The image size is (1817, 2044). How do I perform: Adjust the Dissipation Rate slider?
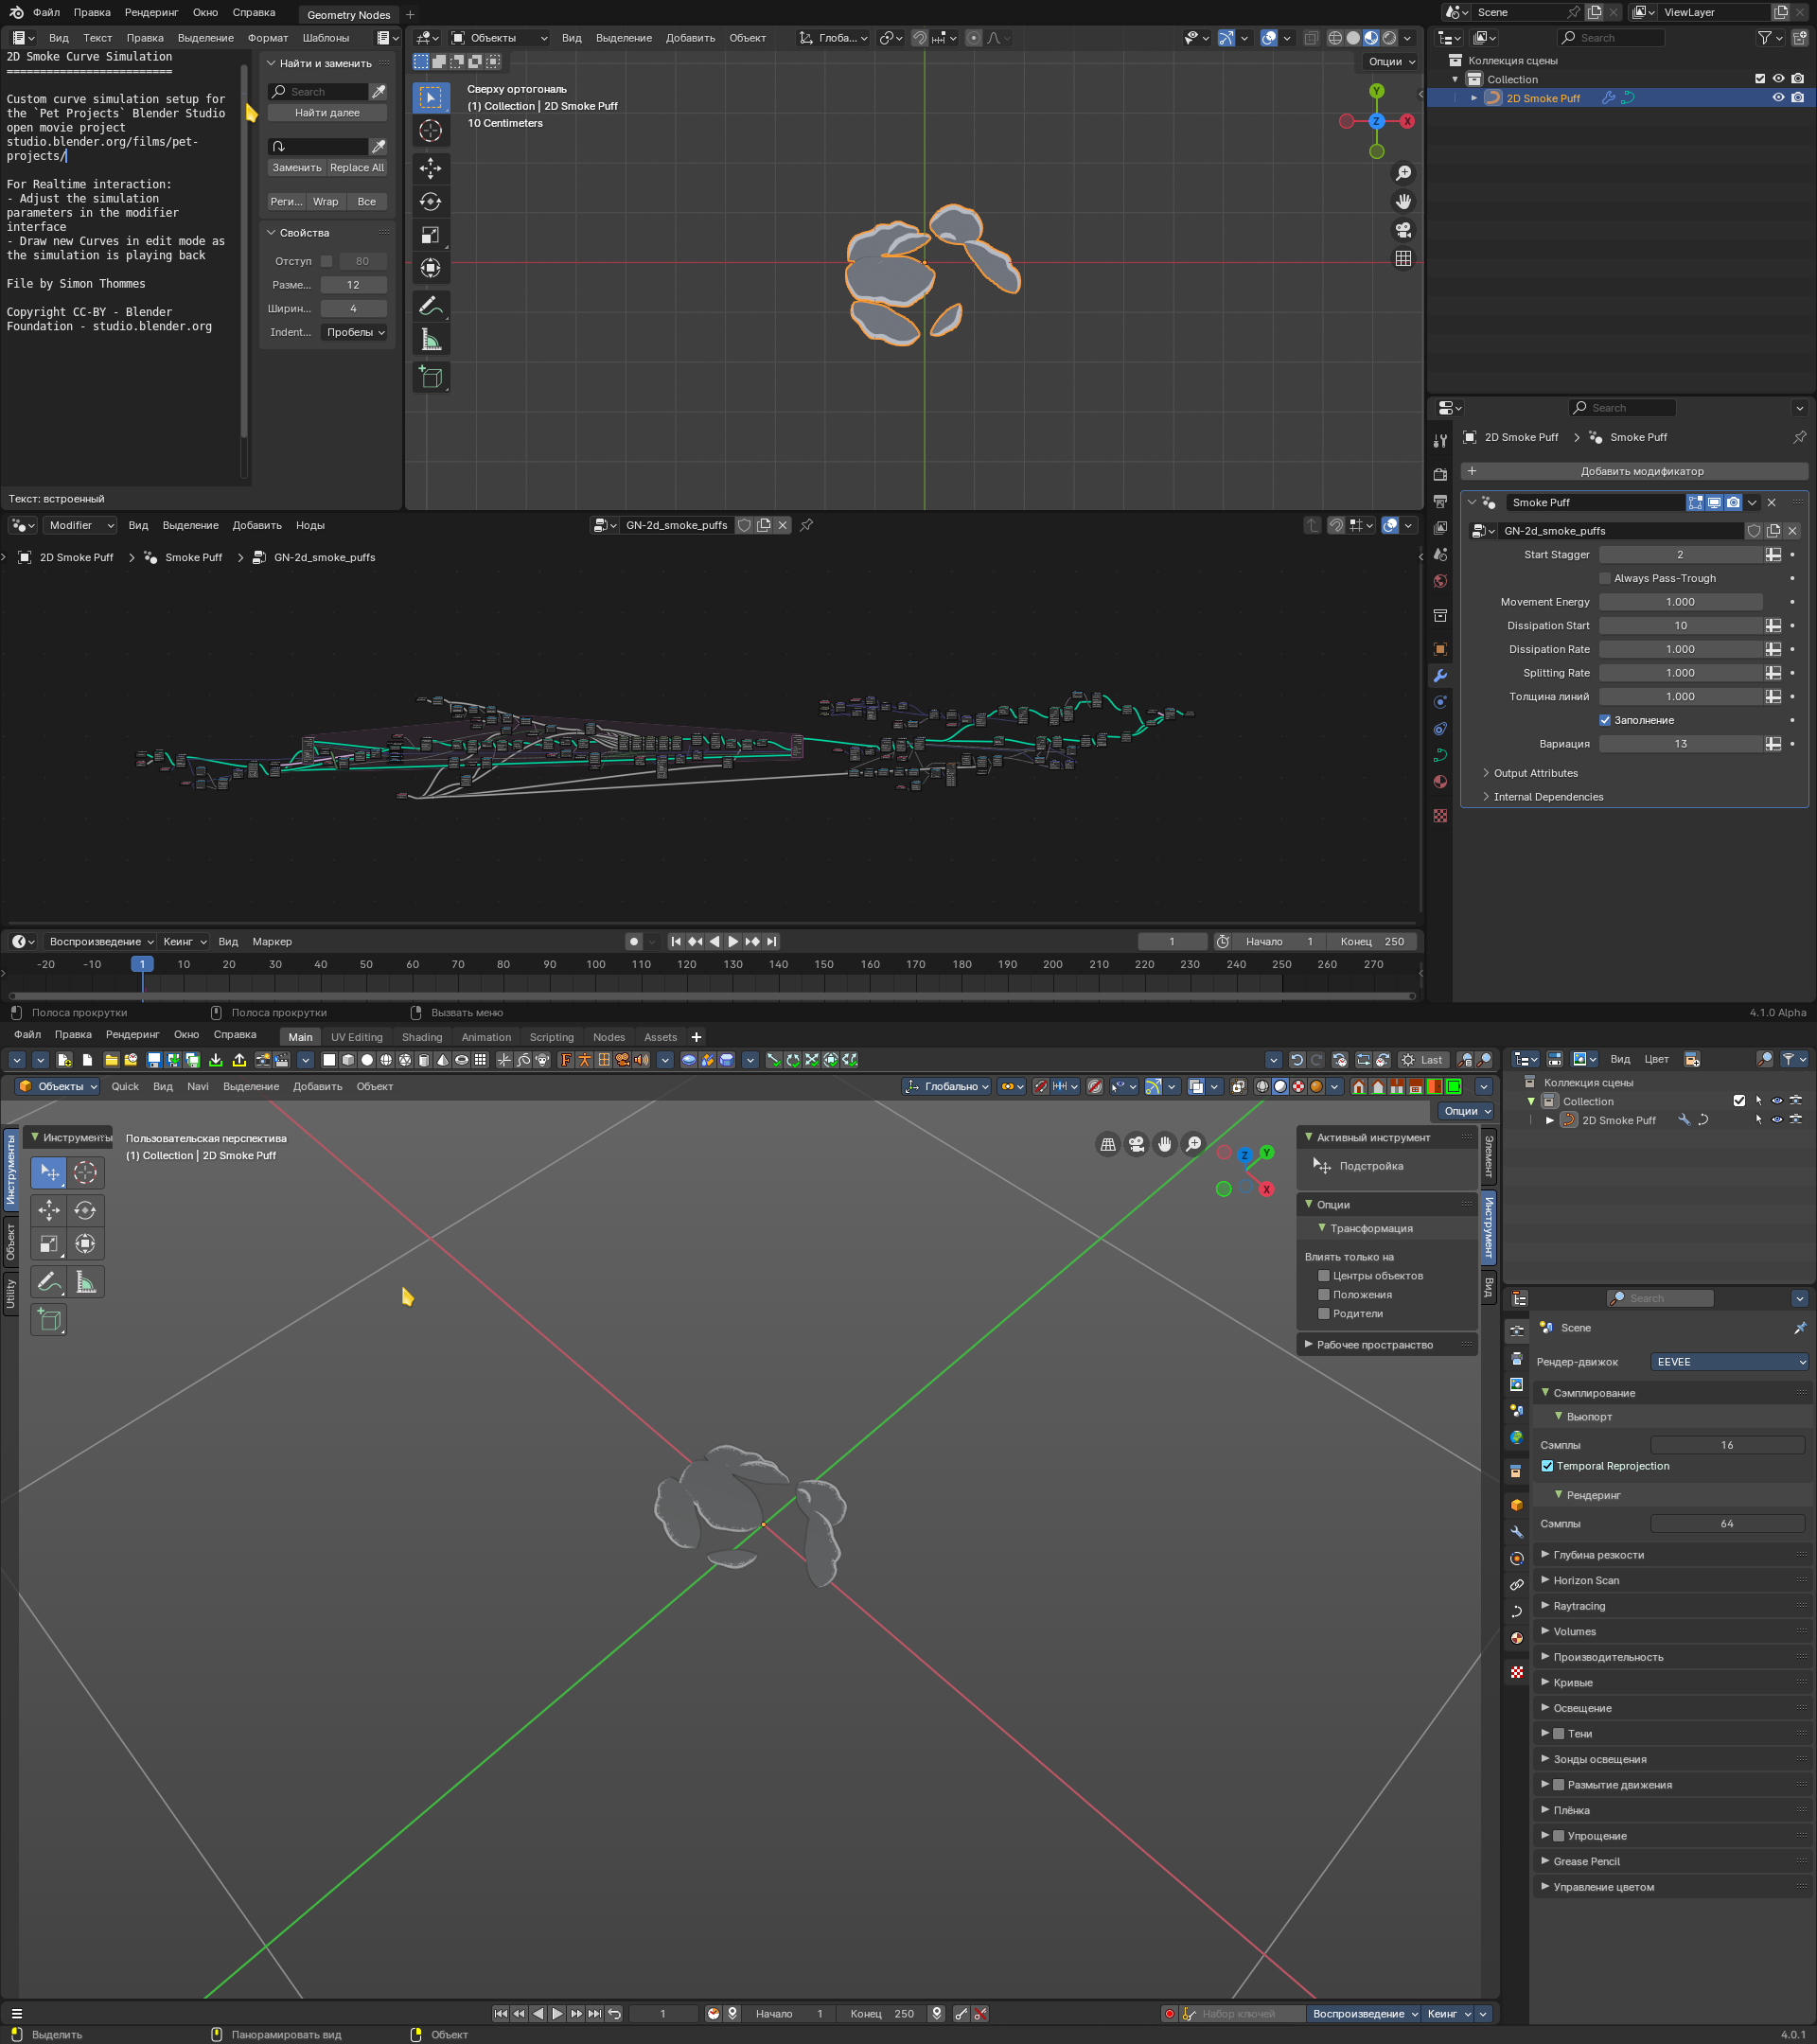click(x=1680, y=649)
